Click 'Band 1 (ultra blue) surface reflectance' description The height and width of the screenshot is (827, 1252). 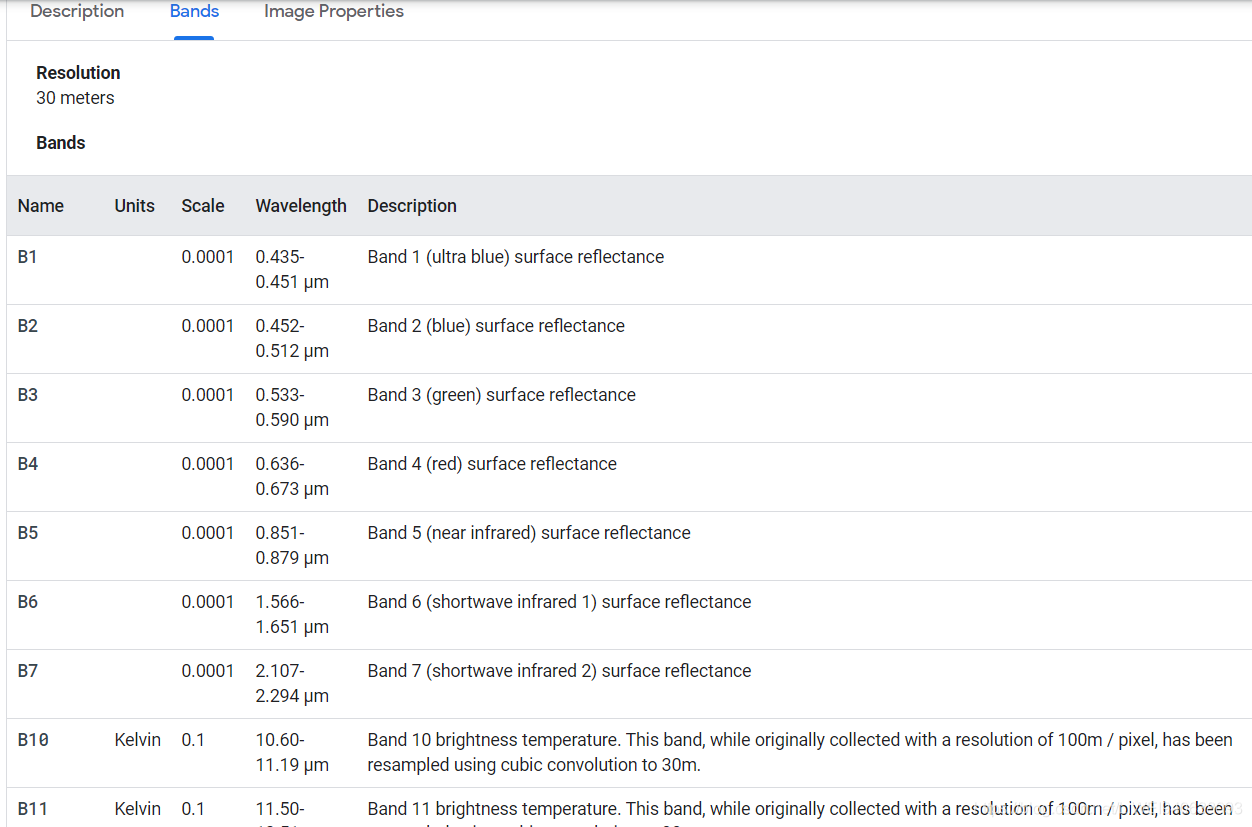pos(516,257)
